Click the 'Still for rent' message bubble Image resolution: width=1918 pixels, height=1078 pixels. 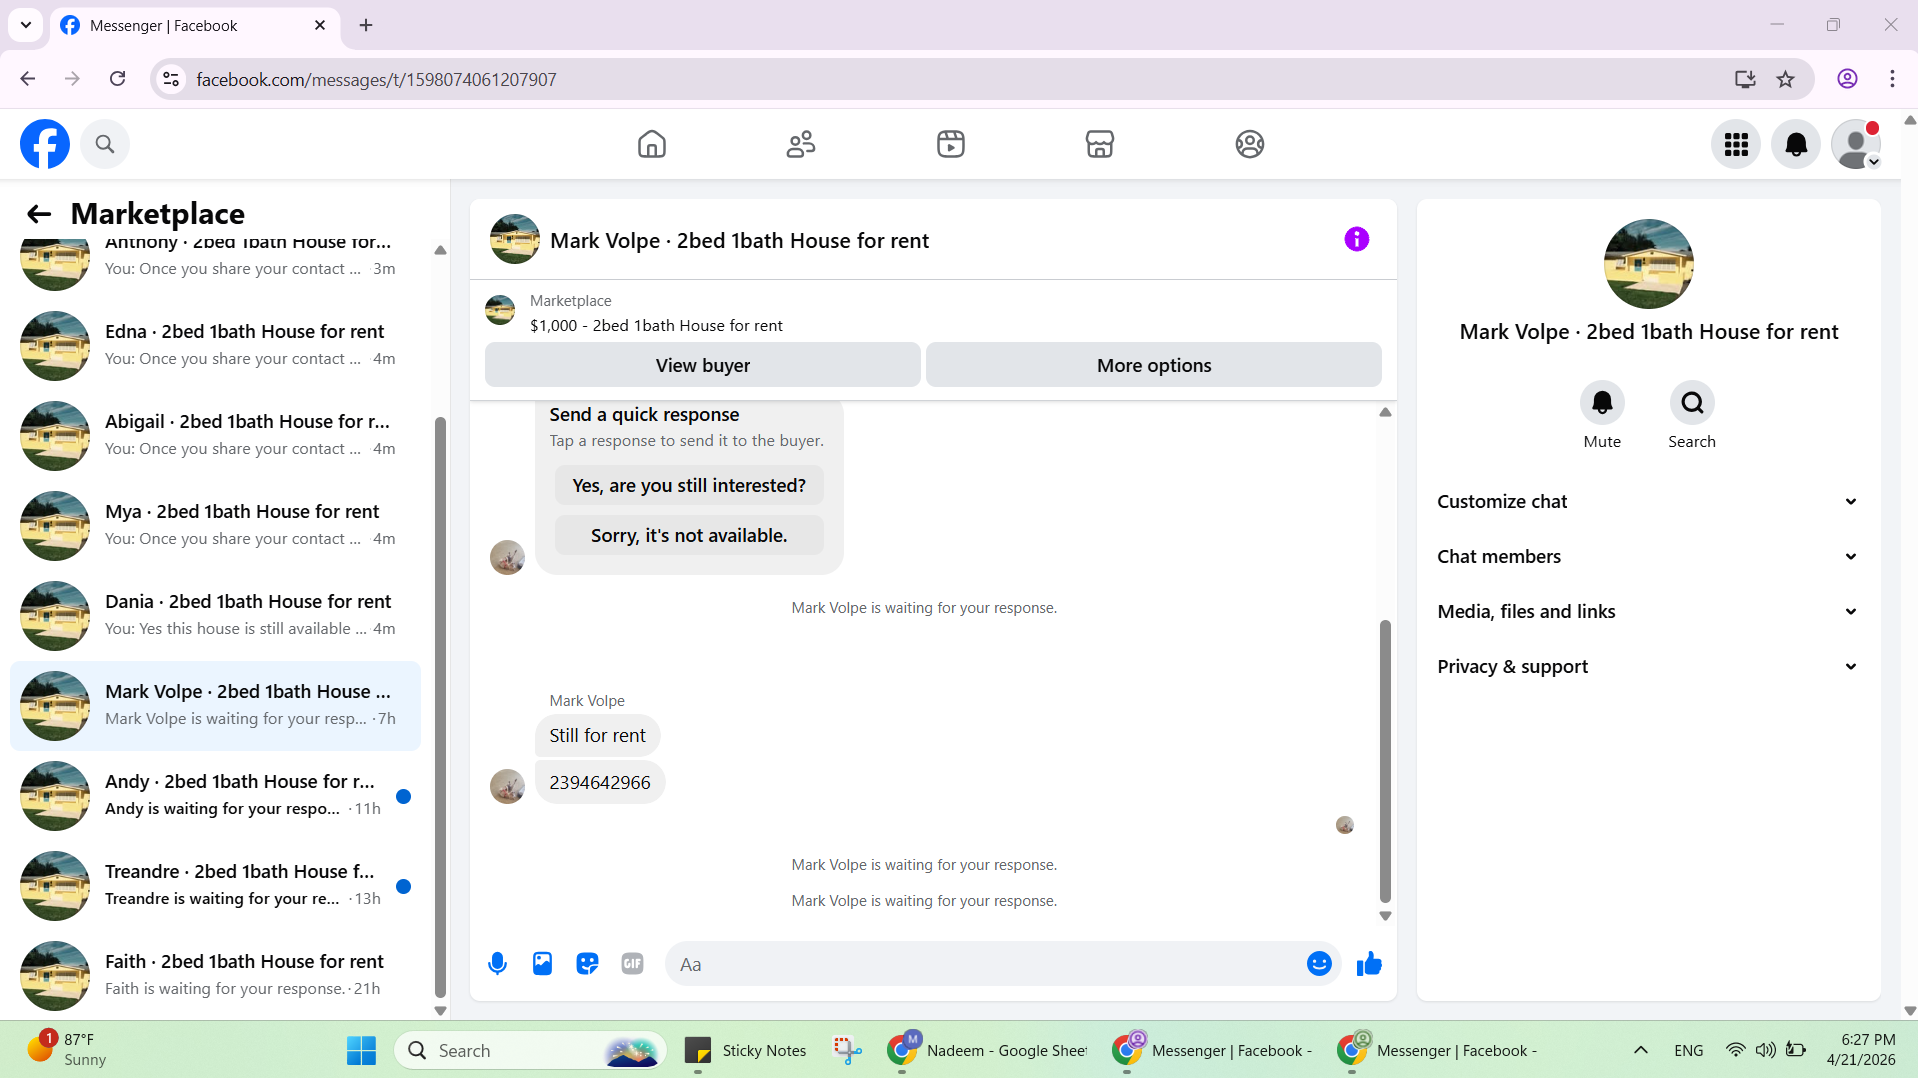pos(598,735)
